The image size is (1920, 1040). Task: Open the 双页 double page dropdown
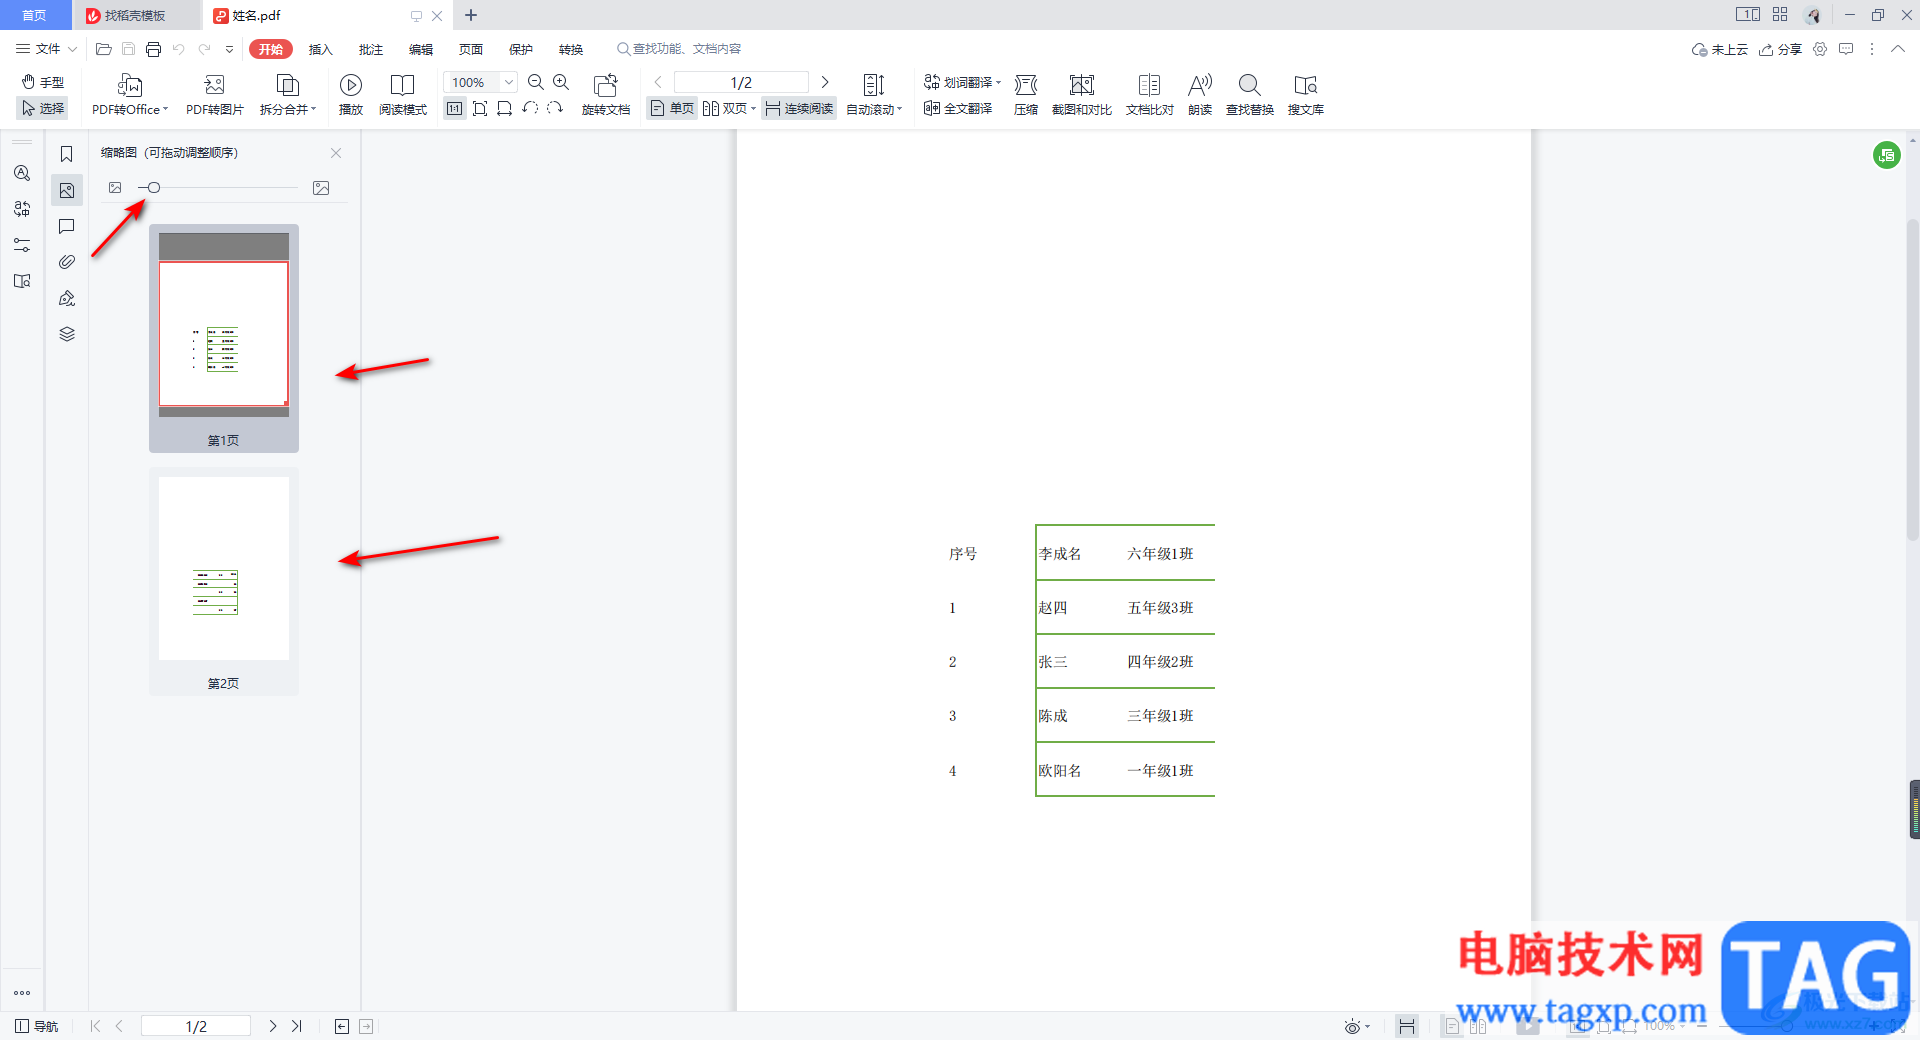click(729, 108)
